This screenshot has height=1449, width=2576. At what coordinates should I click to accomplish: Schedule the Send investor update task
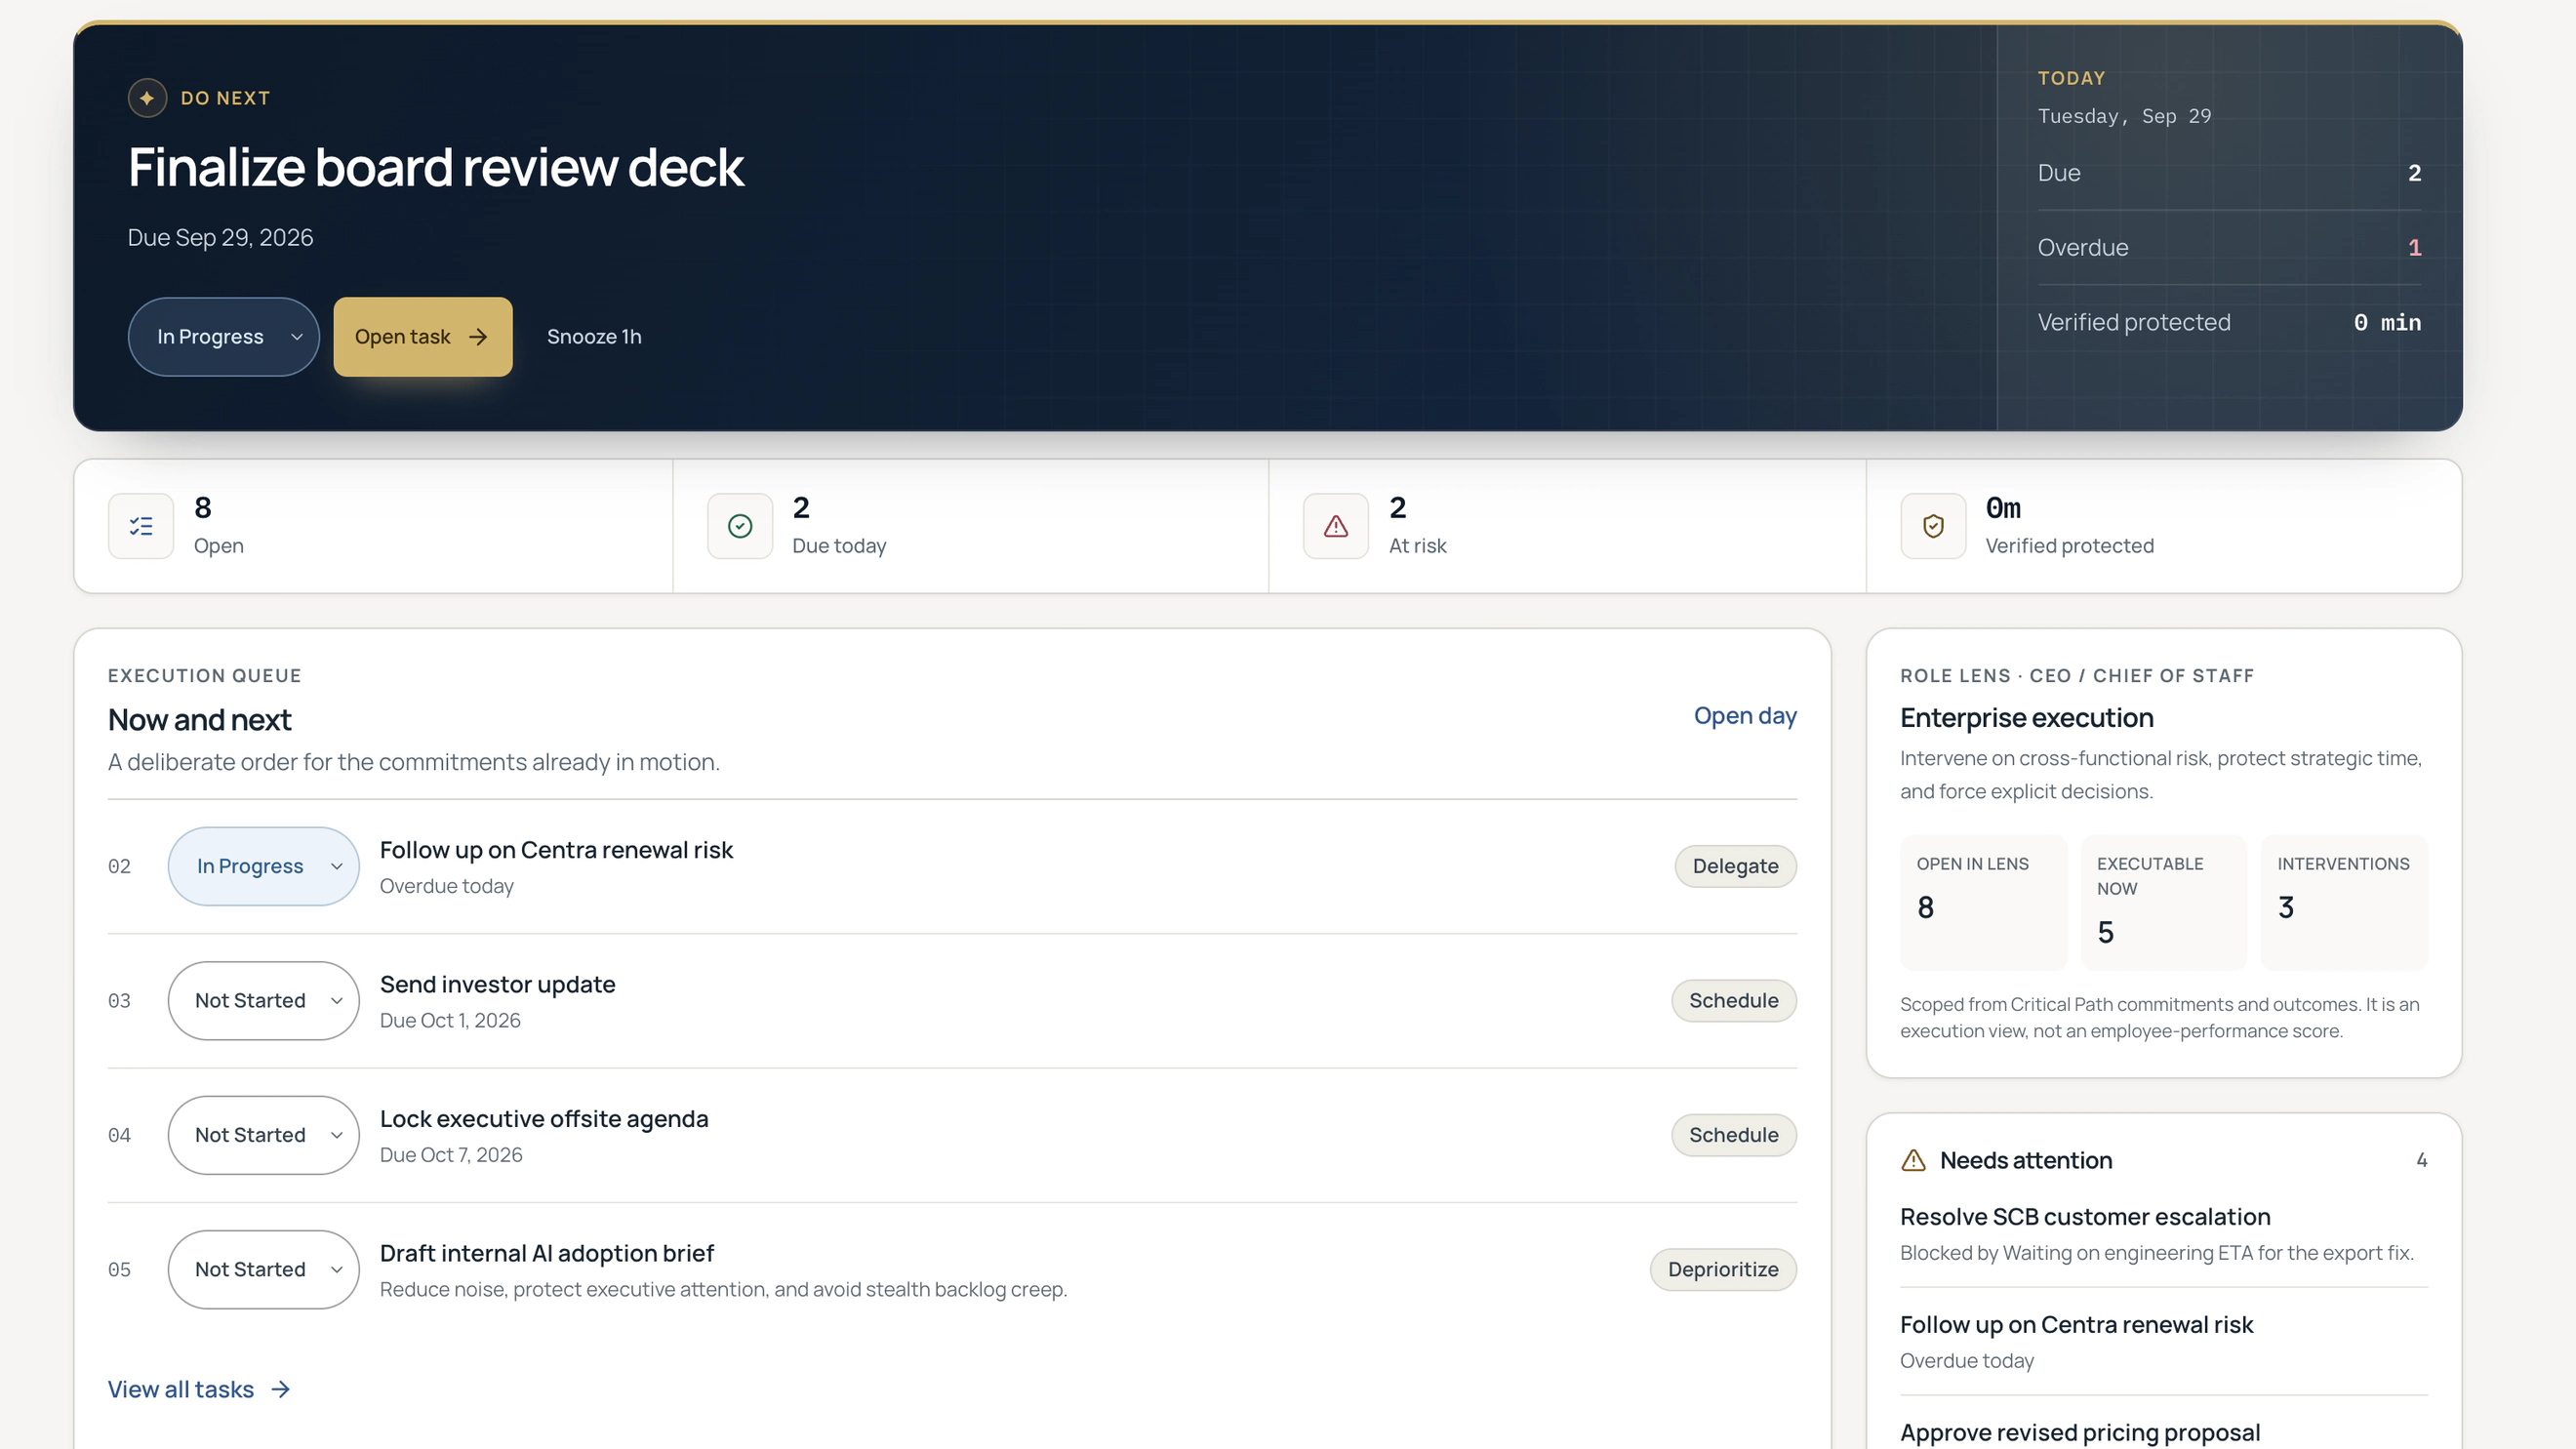tap(1734, 1001)
